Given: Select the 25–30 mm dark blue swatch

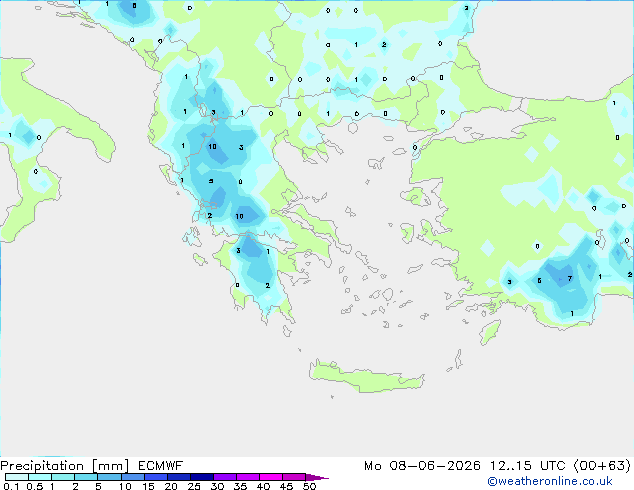Looking at the screenshot, I should click(x=201, y=477).
